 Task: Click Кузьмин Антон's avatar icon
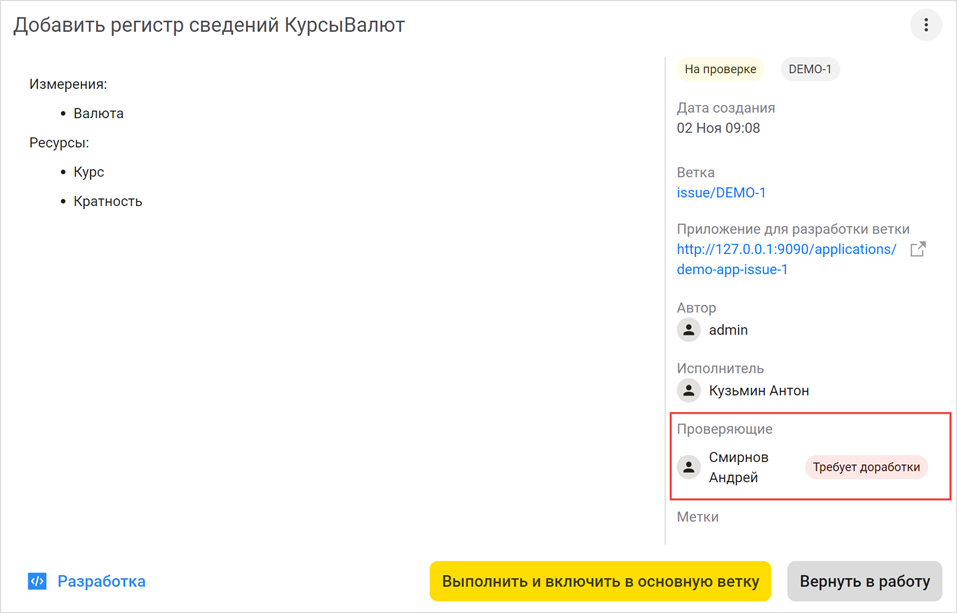coord(688,390)
